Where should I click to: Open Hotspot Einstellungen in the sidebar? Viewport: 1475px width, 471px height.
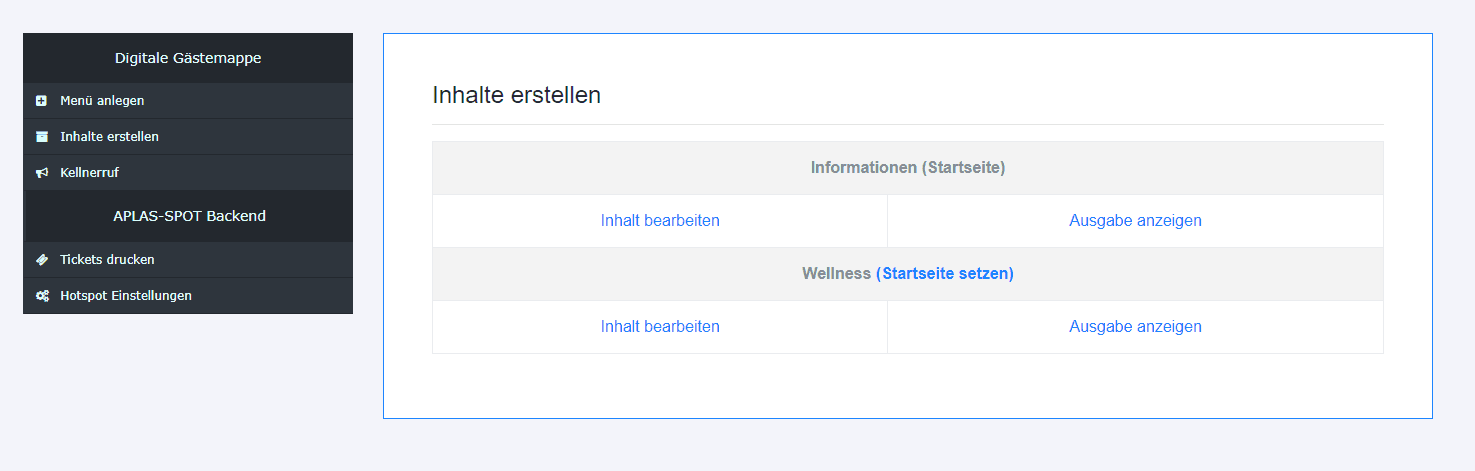coord(188,296)
